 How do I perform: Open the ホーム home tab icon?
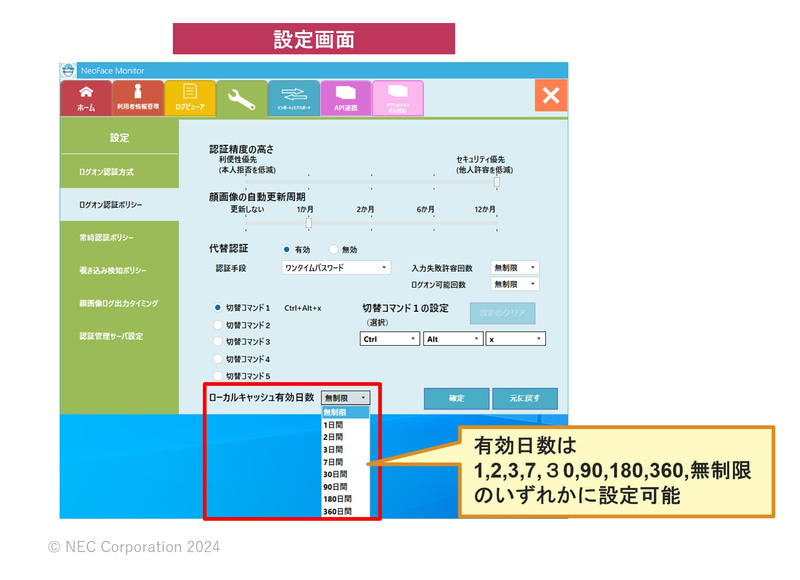(86, 97)
